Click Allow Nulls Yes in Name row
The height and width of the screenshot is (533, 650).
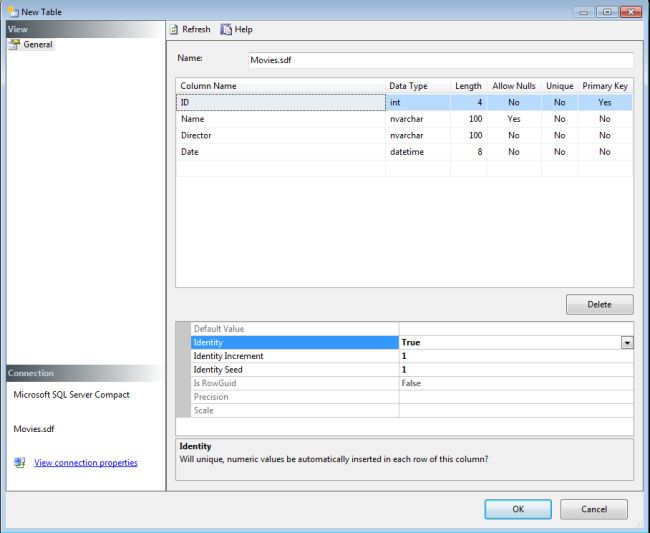(514, 119)
